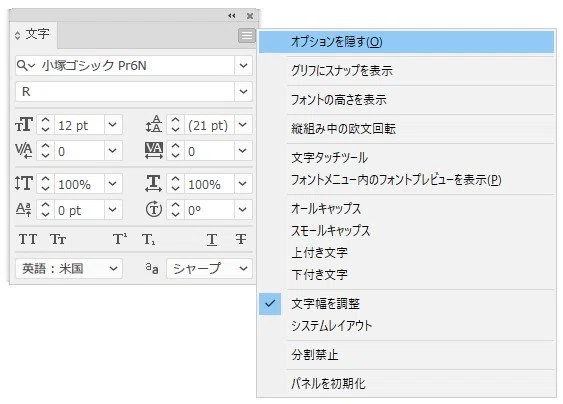Close the 文字 panel
This screenshot has height=404, width=563.
tap(250, 16)
